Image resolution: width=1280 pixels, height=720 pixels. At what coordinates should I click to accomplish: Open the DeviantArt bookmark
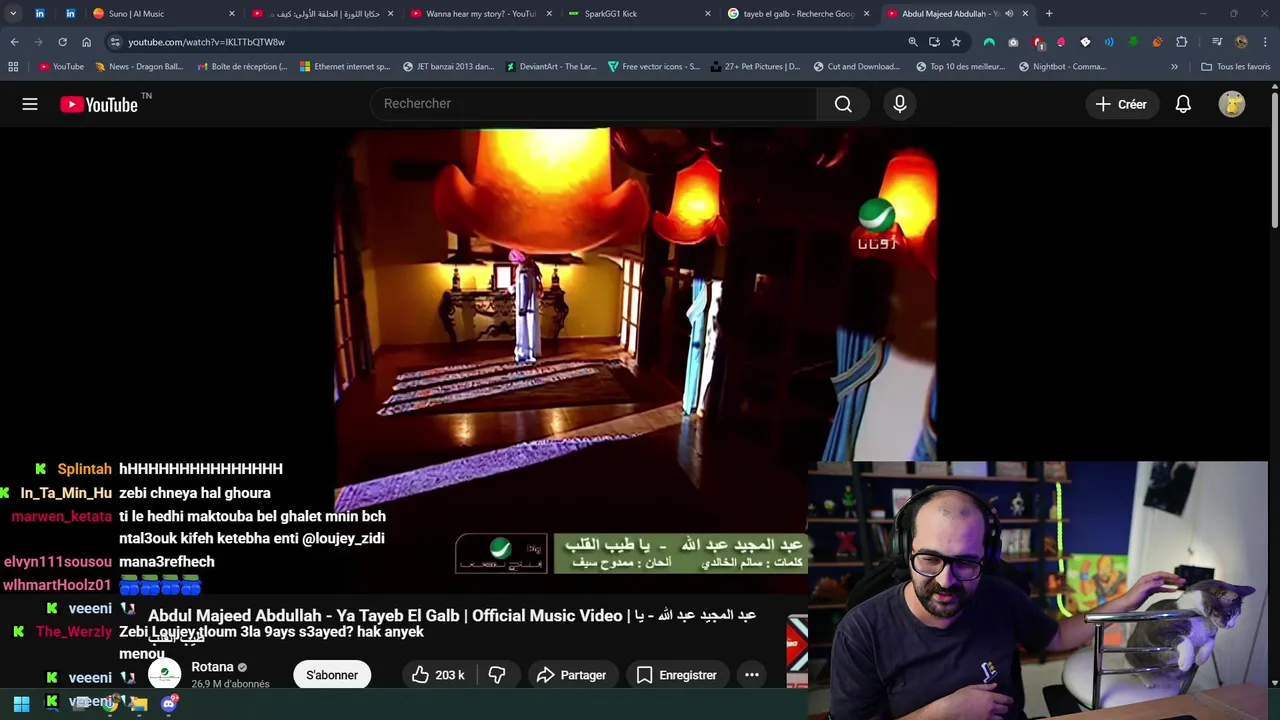[x=551, y=67]
